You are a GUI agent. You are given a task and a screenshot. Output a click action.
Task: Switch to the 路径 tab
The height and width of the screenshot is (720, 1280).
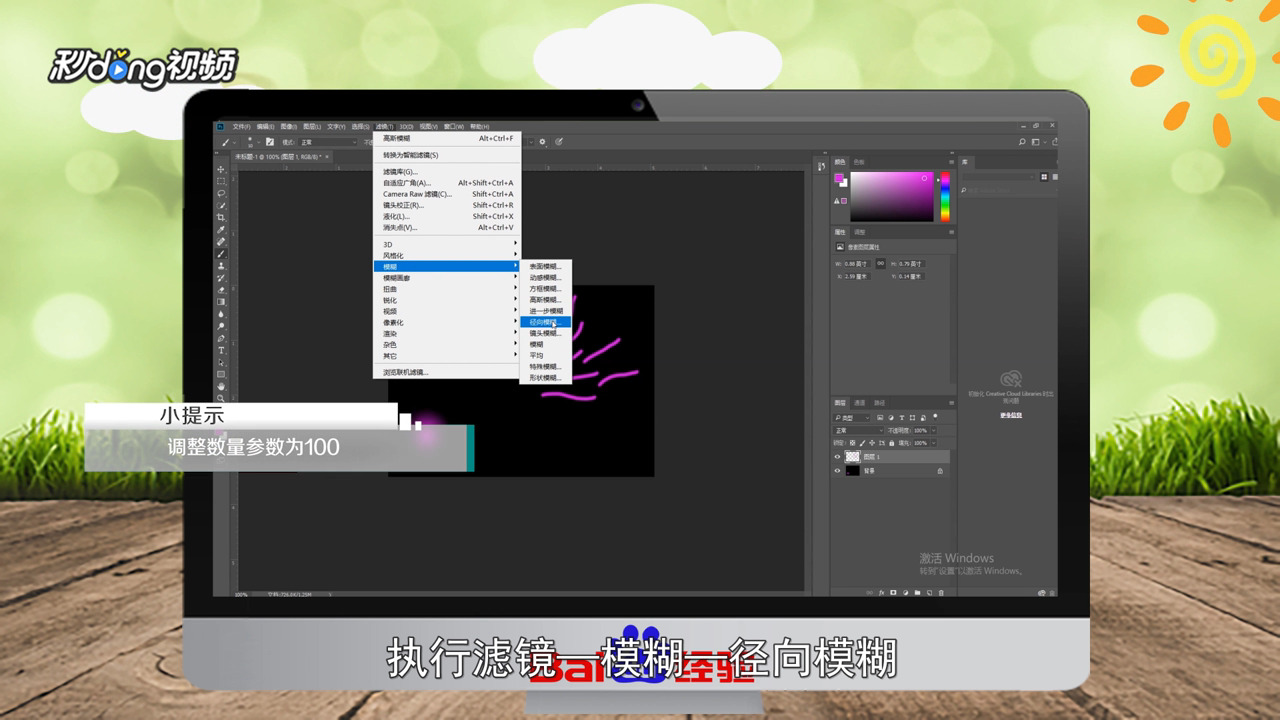coord(880,403)
